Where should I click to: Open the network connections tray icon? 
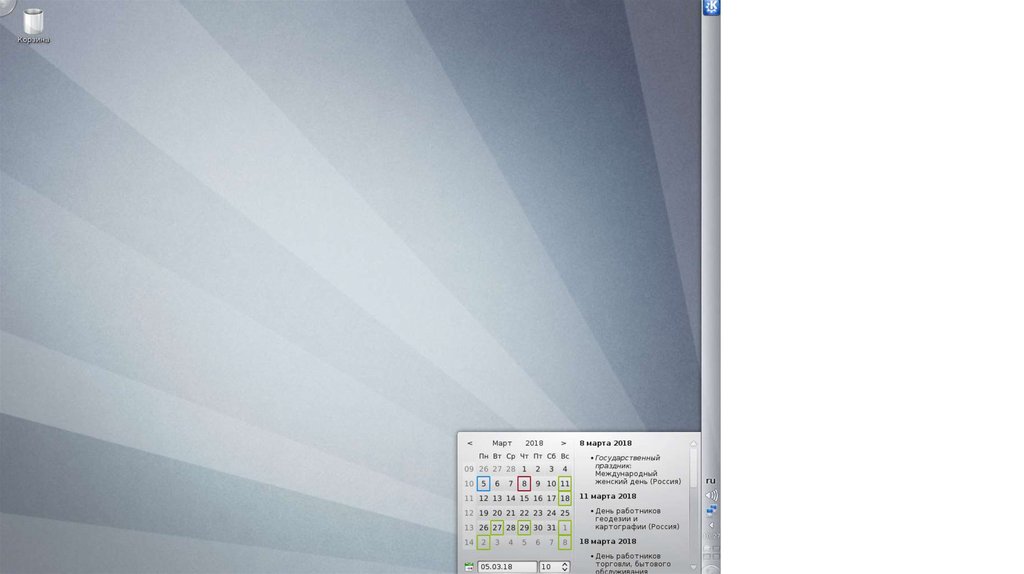pos(711,510)
